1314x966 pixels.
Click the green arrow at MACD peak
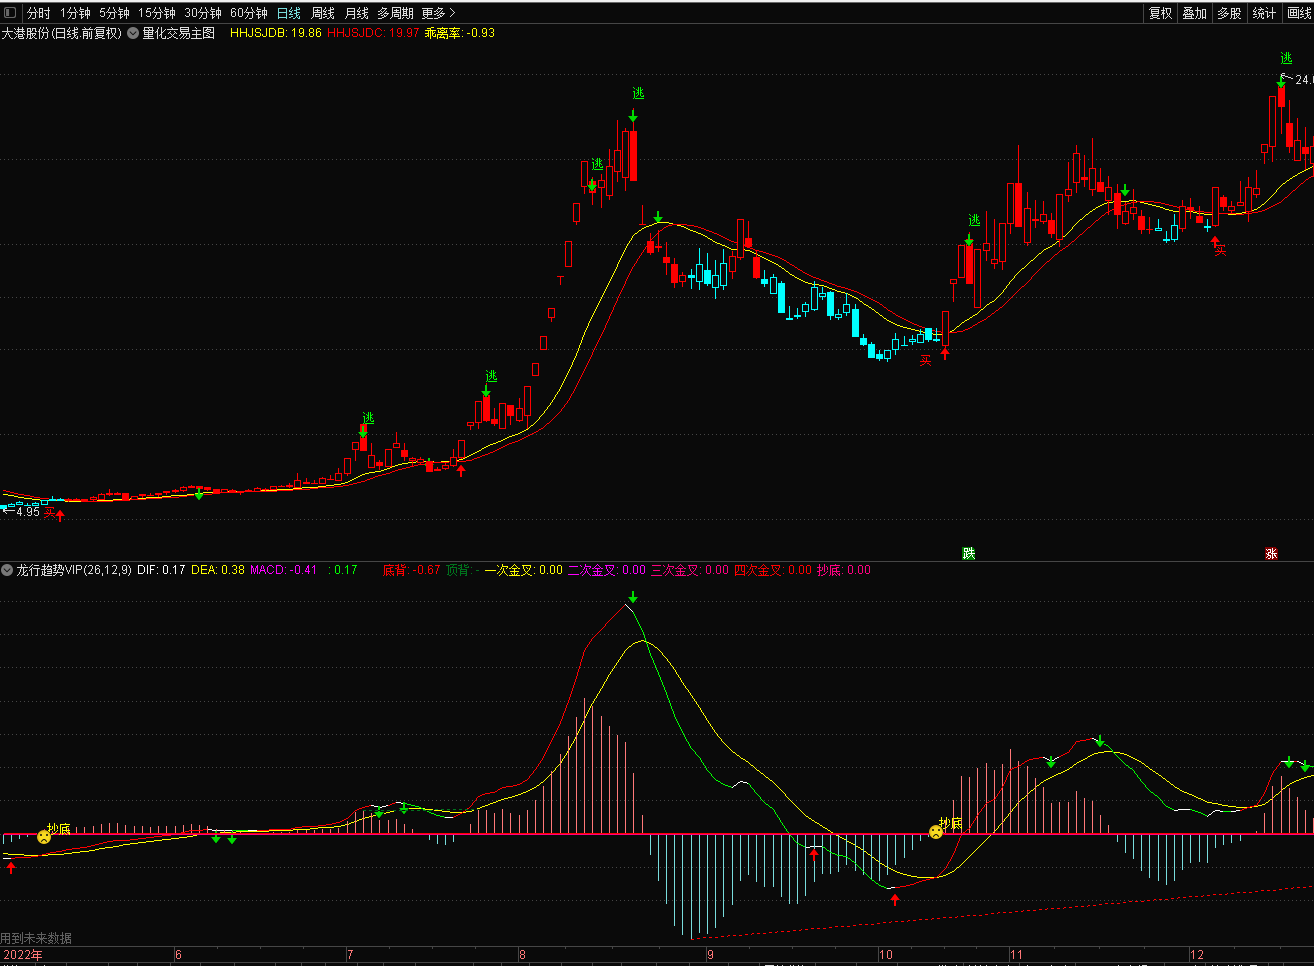pyautogui.click(x=632, y=598)
